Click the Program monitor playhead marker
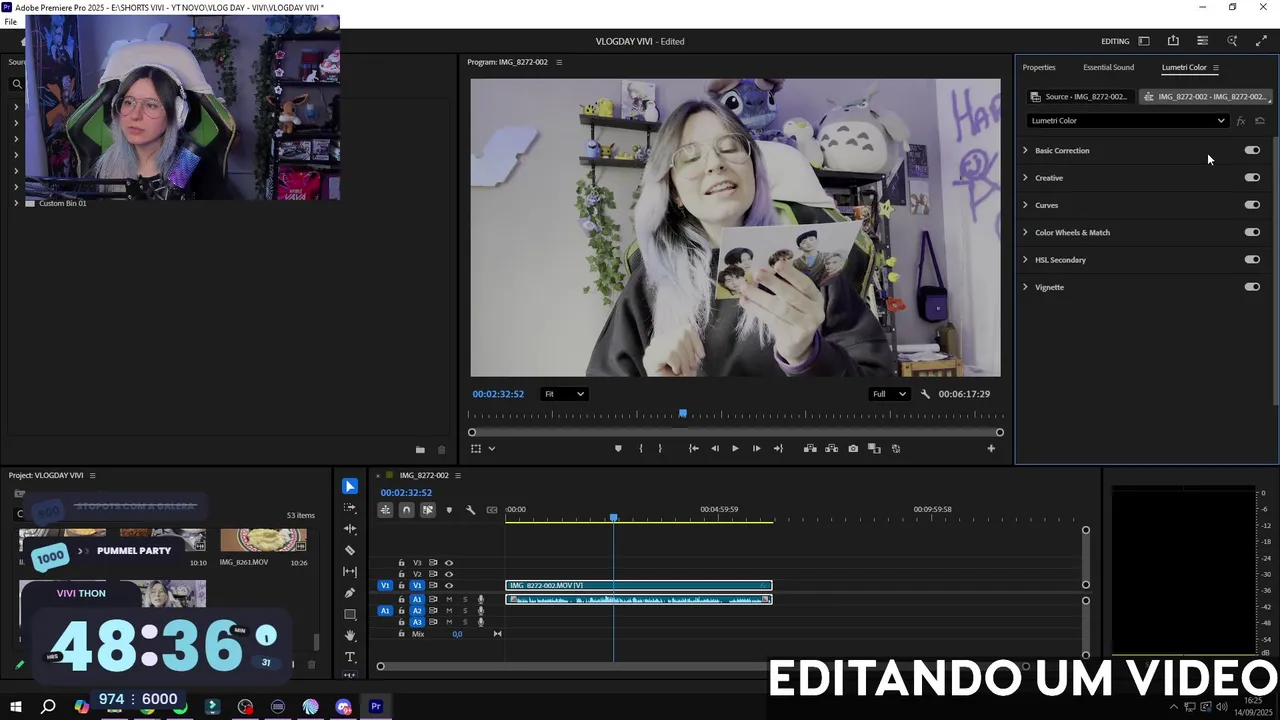This screenshot has height=720, width=1280. click(683, 413)
